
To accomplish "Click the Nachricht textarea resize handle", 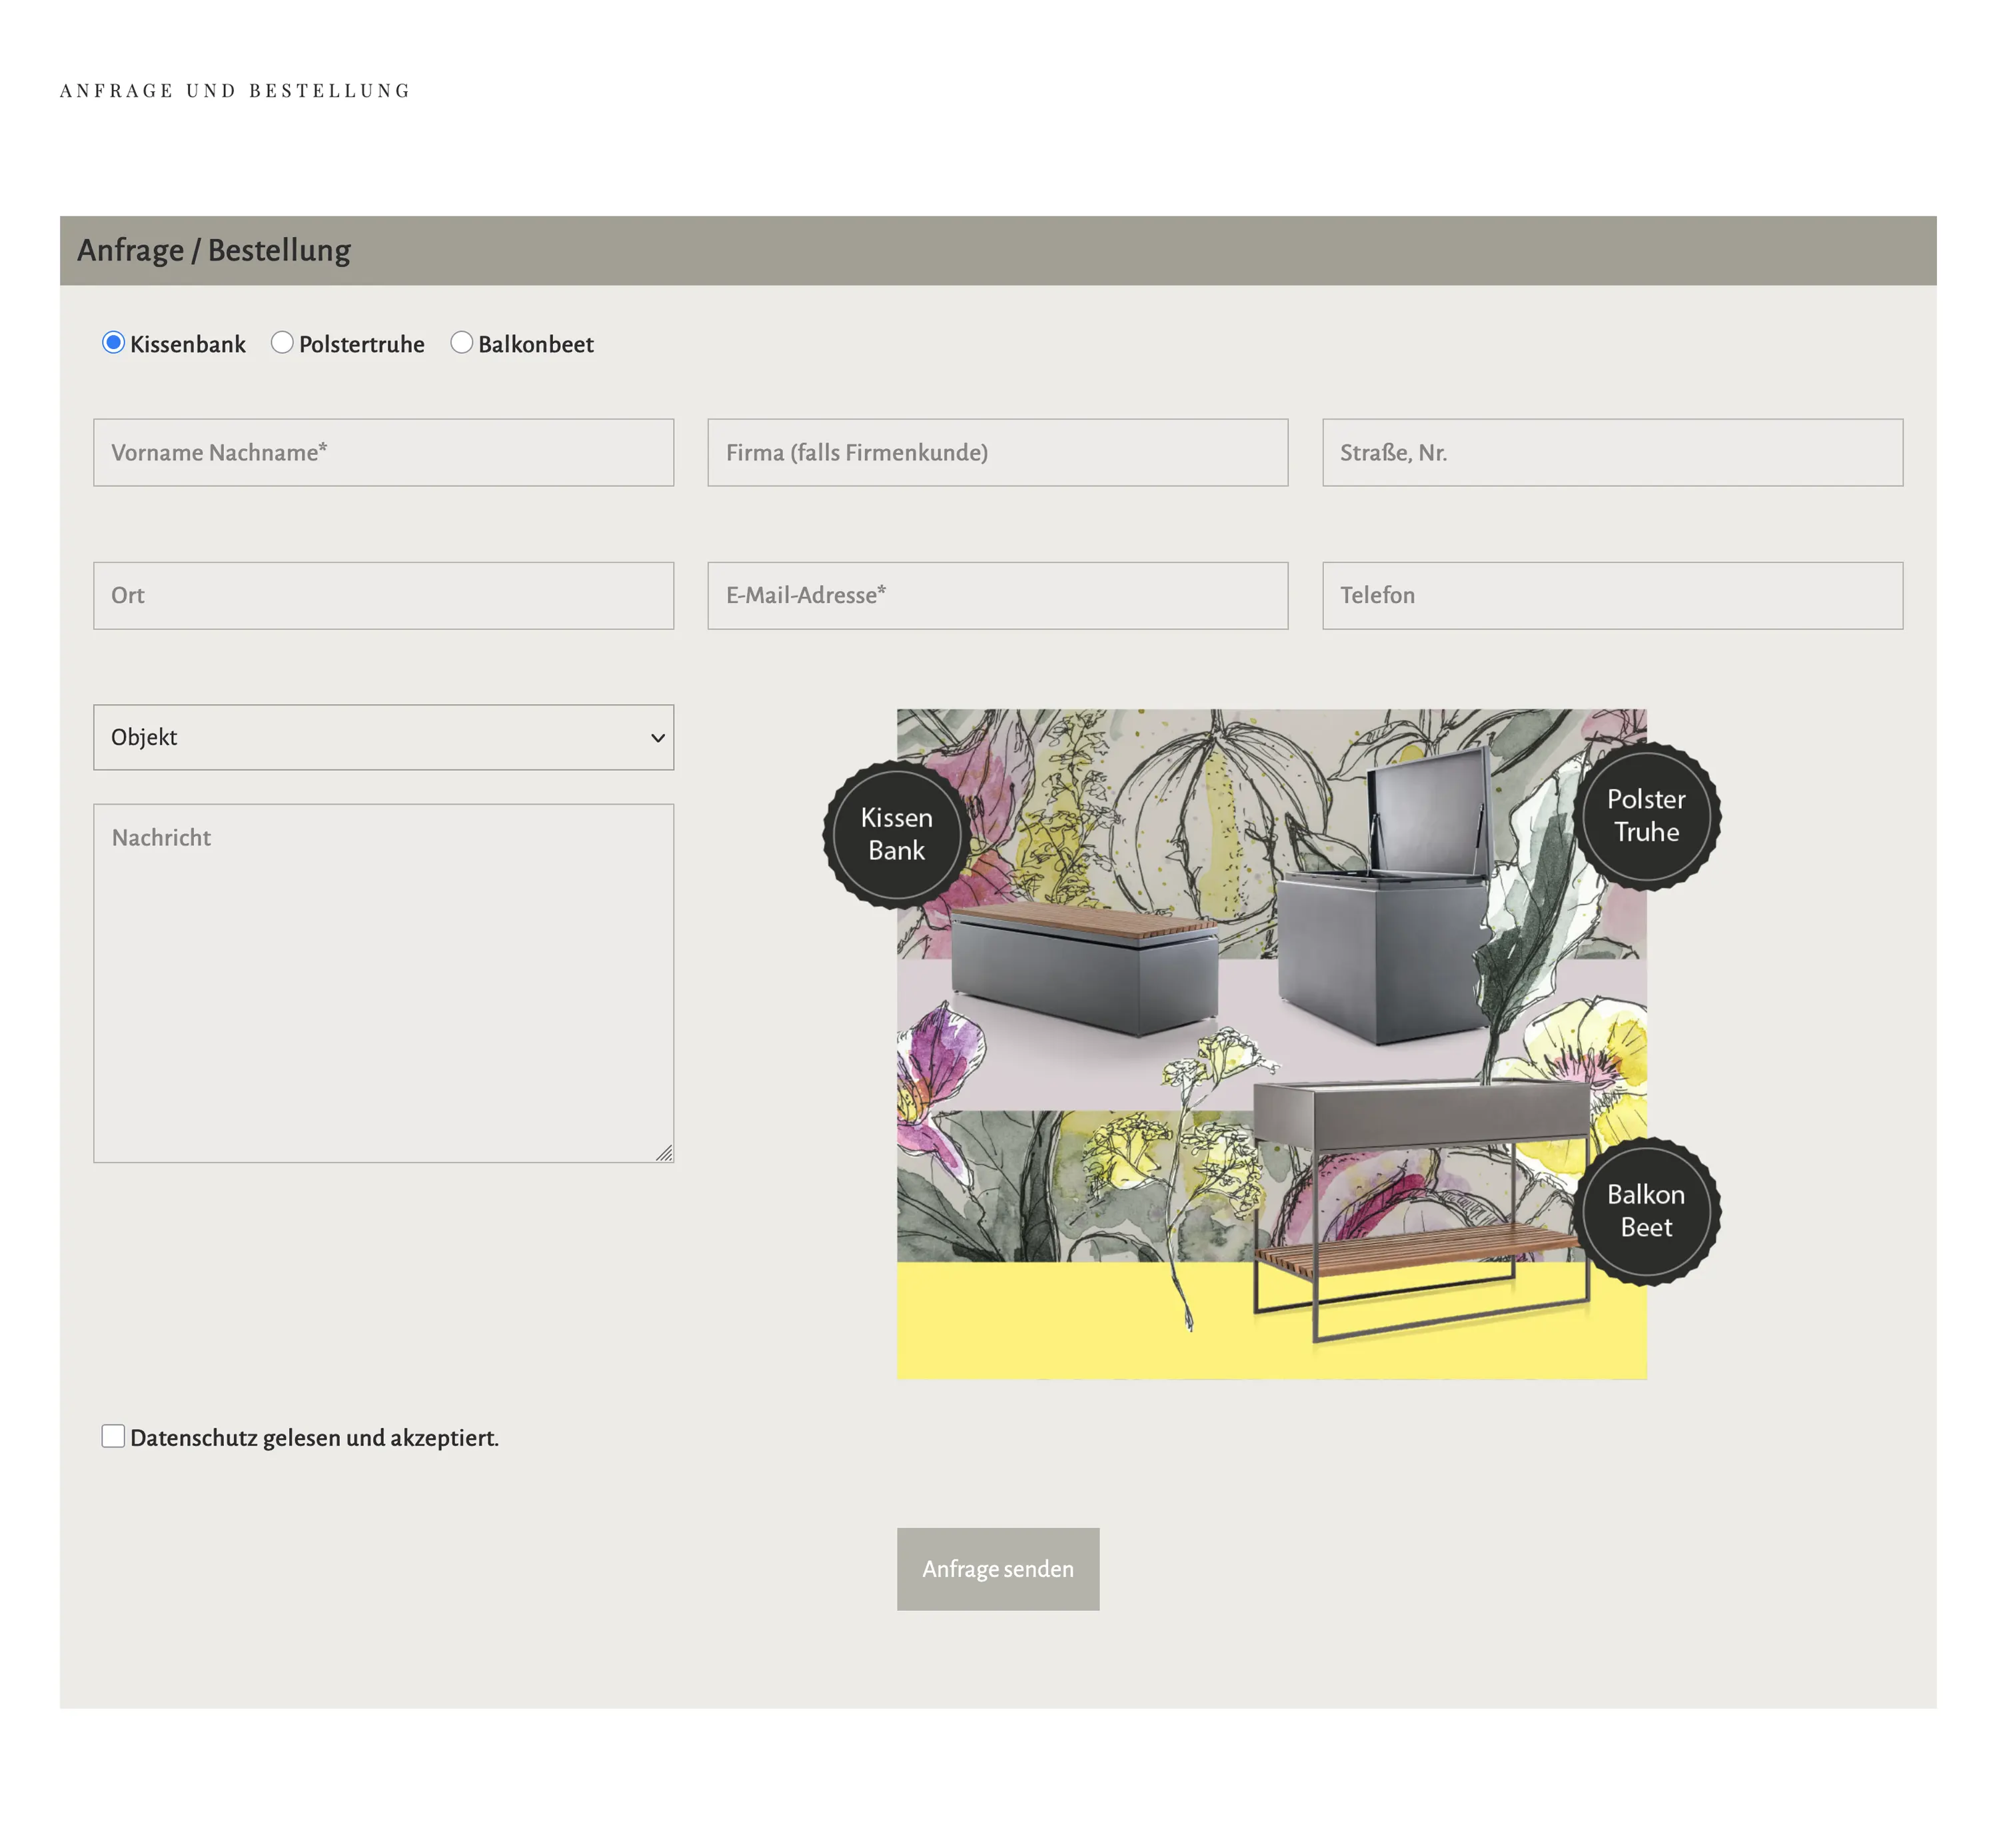I will [665, 1154].
